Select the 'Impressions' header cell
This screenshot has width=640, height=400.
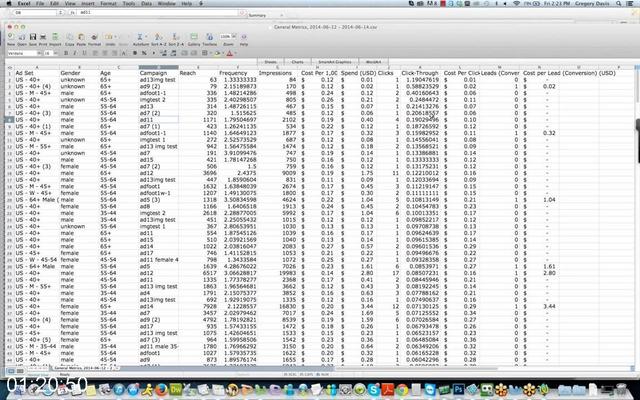click(x=278, y=73)
